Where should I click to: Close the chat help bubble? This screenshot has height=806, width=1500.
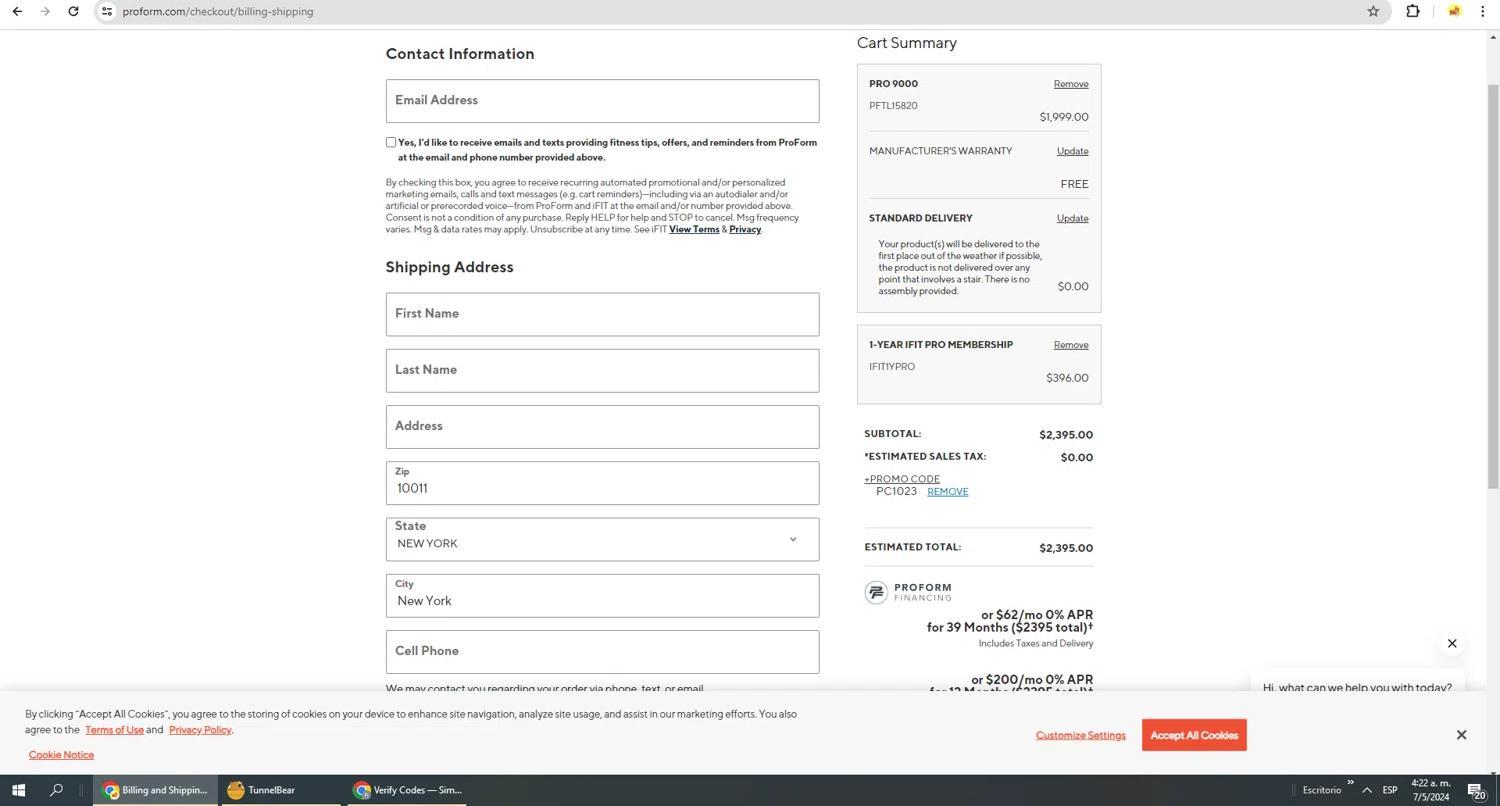[1452, 643]
